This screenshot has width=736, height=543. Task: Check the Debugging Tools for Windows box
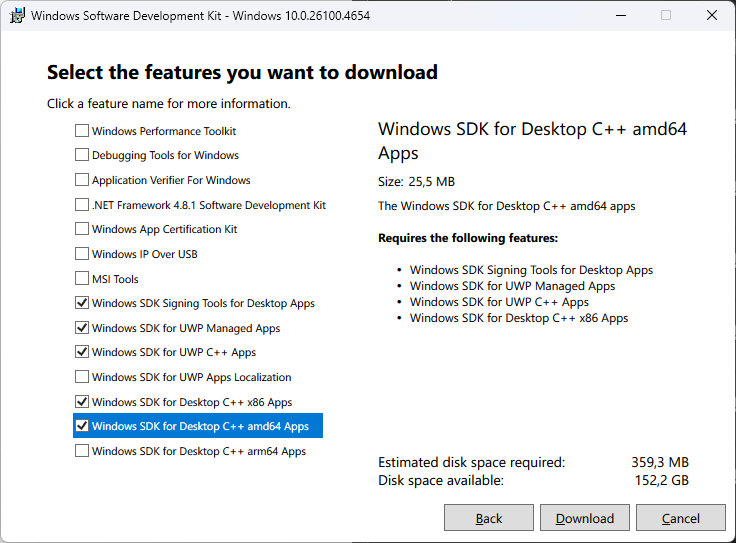(x=82, y=154)
